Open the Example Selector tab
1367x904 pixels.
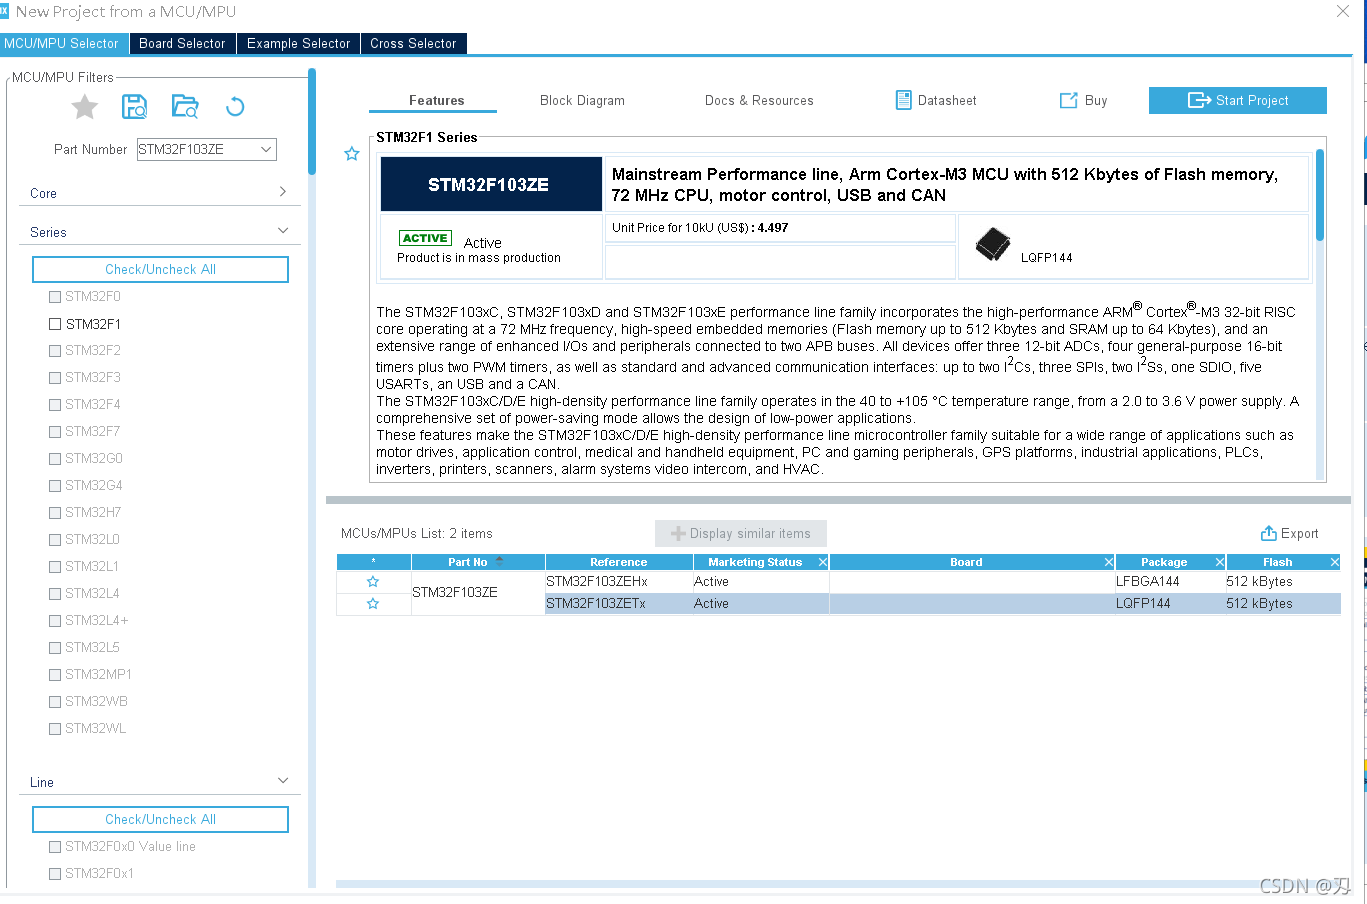click(299, 43)
